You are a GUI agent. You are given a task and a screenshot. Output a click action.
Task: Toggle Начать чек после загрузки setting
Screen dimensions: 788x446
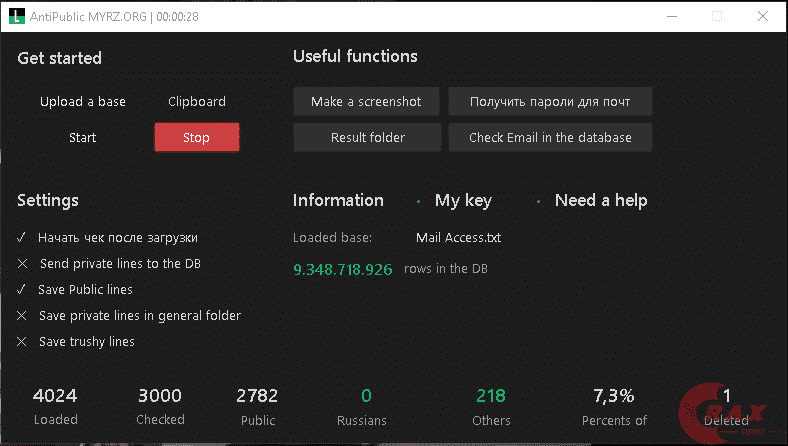pyautogui.click(x=108, y=237)
